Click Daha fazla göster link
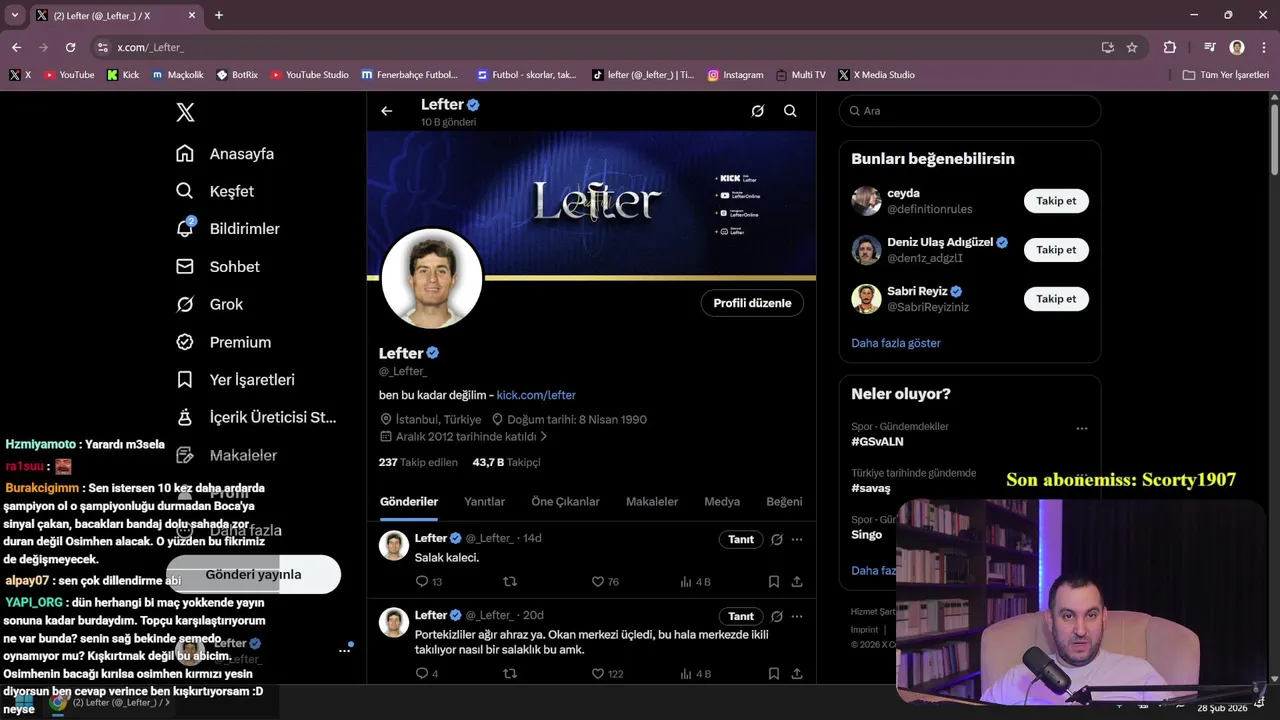This screenshot has height=720, width=1280. (896, 343)
